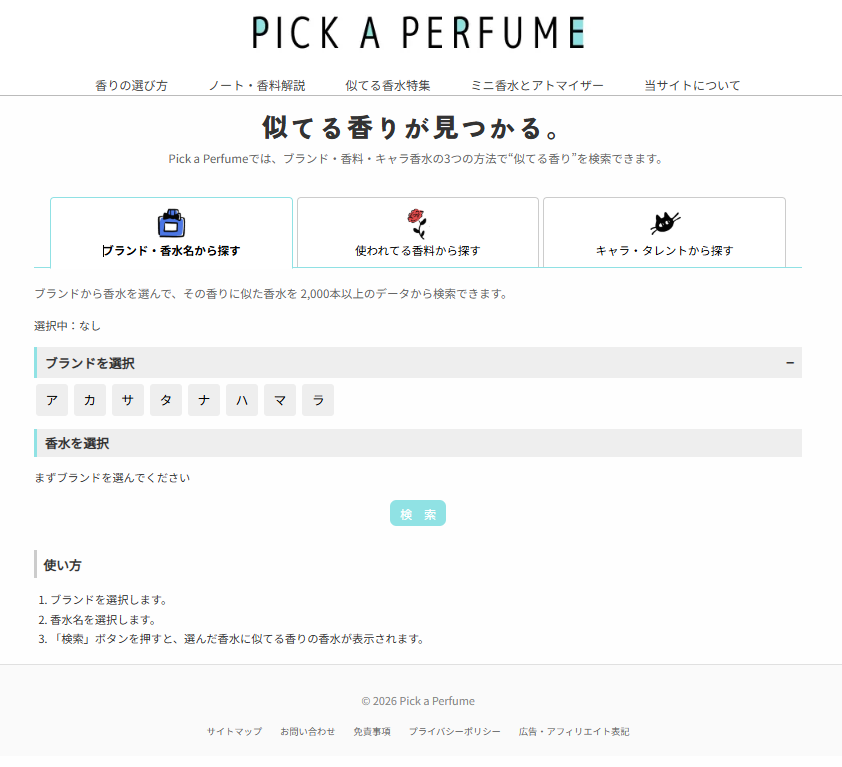Switch to 使われてる香料から探す tab
Viewport: 842px width, 767px height.
(x=417, y=250)
